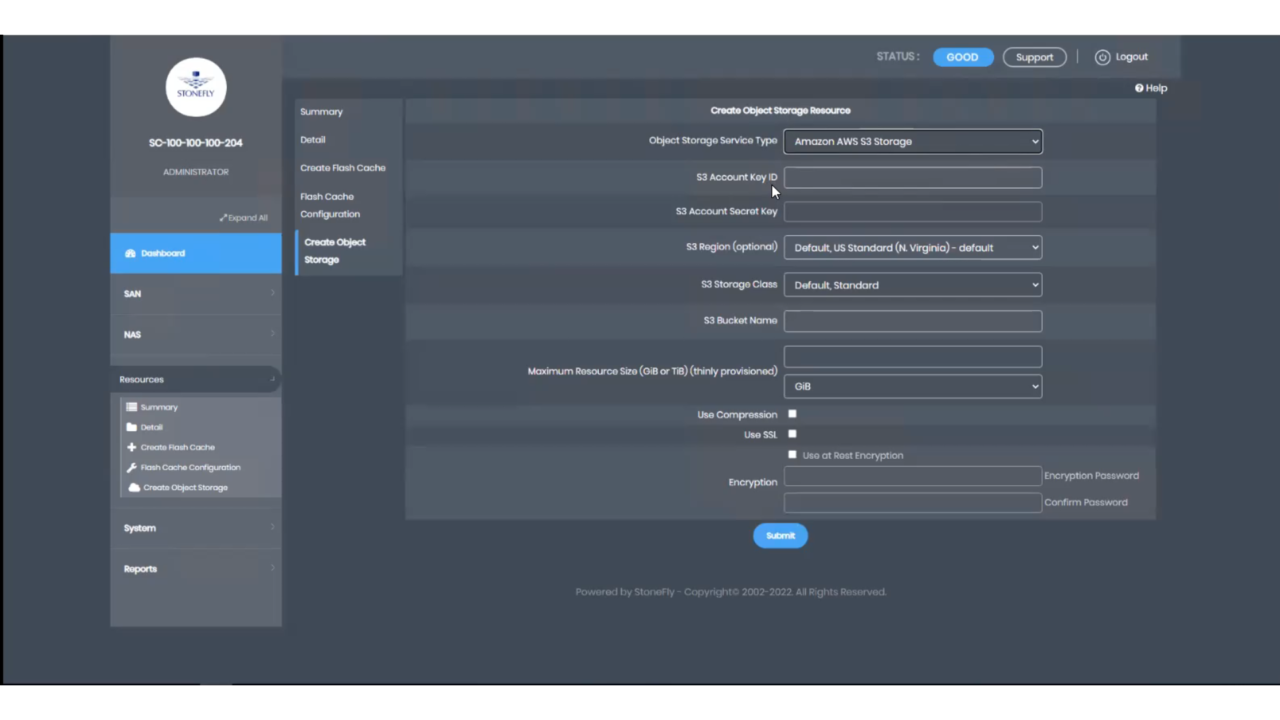Open the S3 Region dropdown
1280x720 pixels.
(x=912, y=247)
